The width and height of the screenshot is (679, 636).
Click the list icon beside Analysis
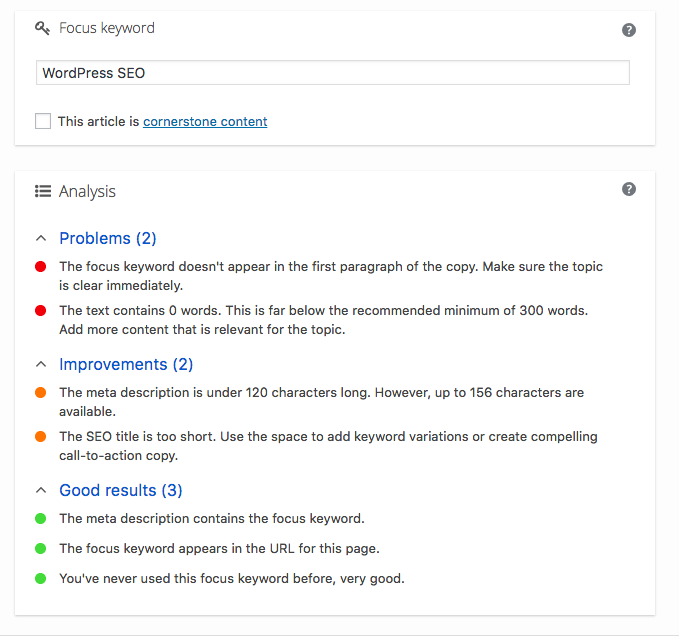pyautogui.click(x=43, y=191)
